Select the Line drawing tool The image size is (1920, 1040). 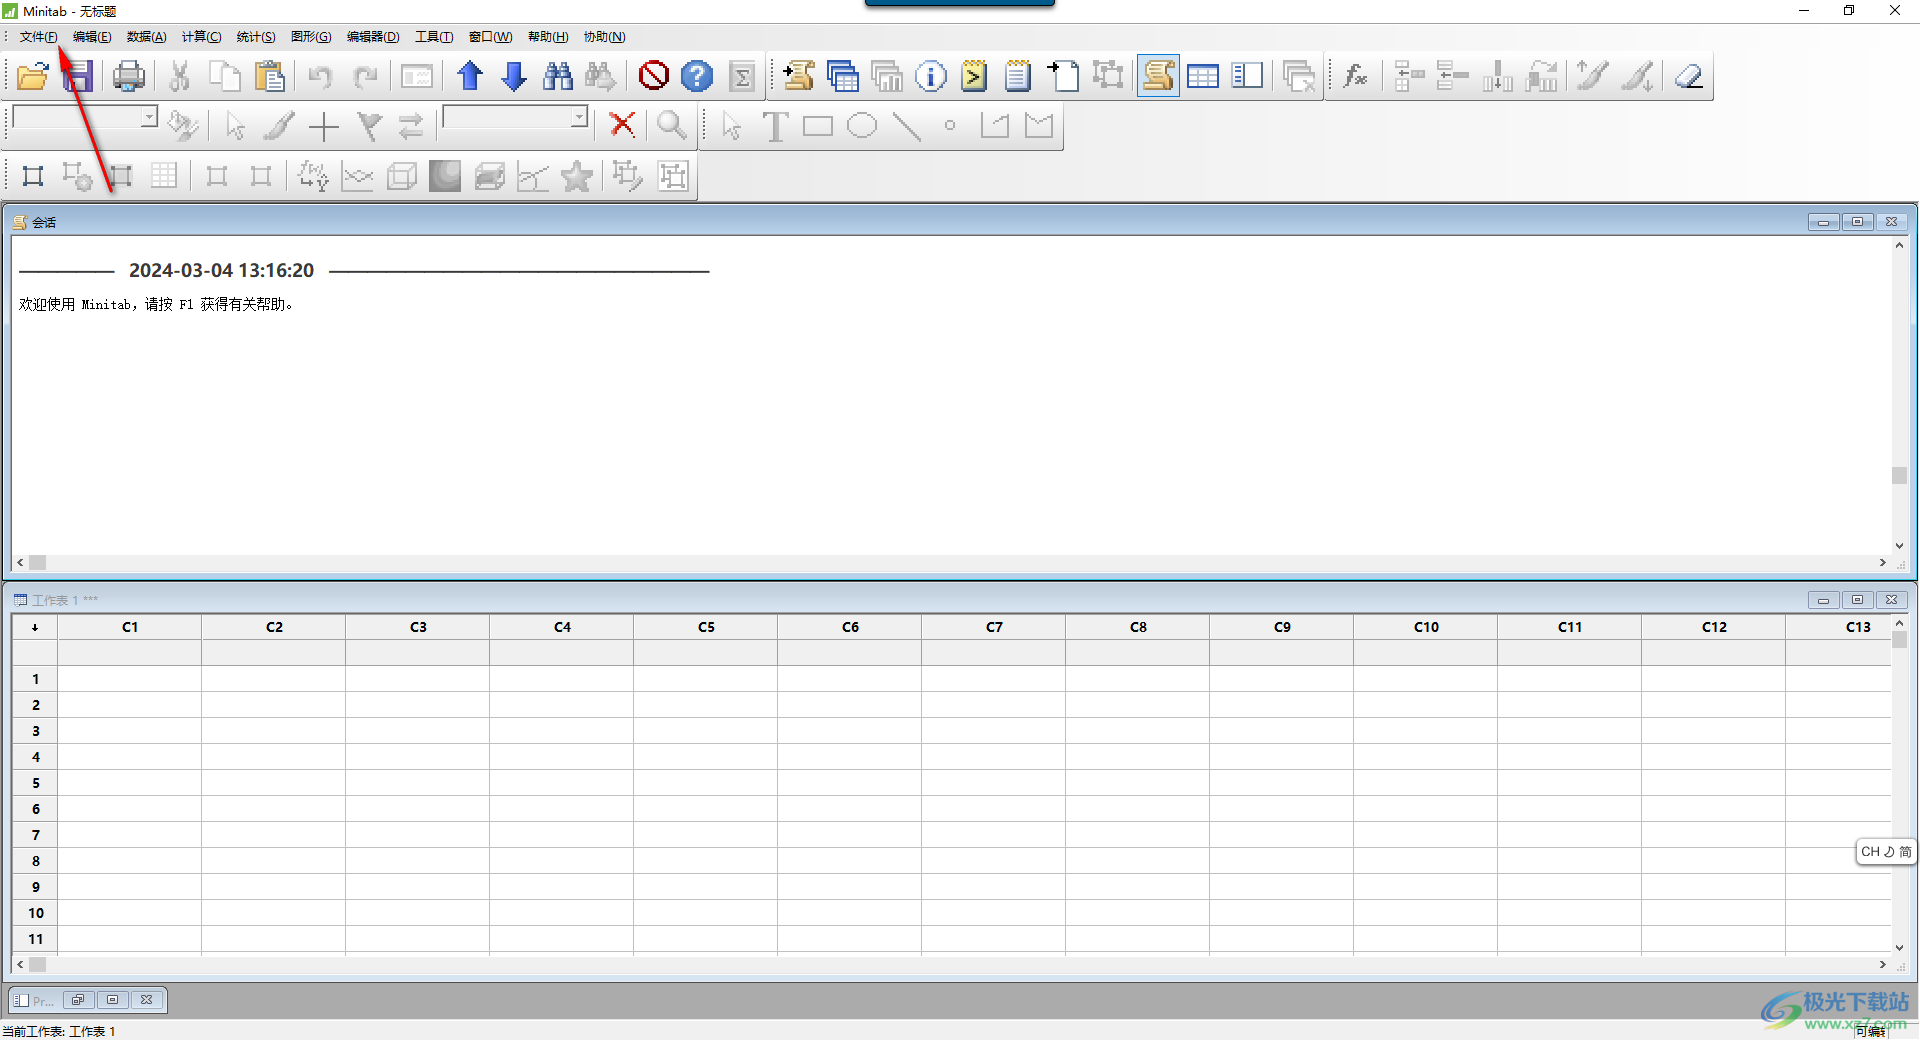point(906,126)
